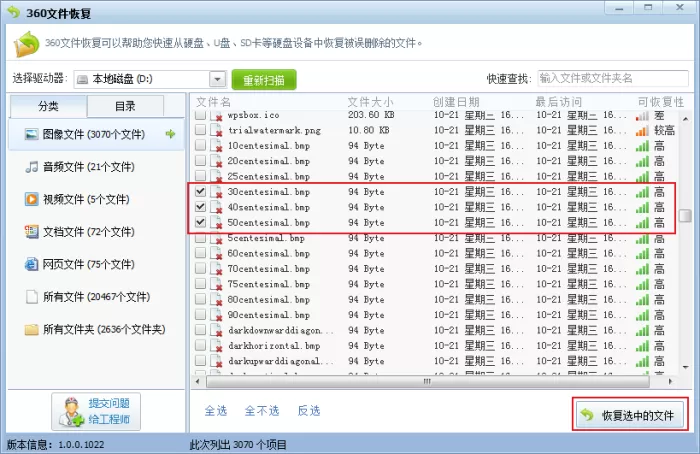The image size is (700, 454).
Task: Click the quick search input field
Action: click(x=613, y=79)
